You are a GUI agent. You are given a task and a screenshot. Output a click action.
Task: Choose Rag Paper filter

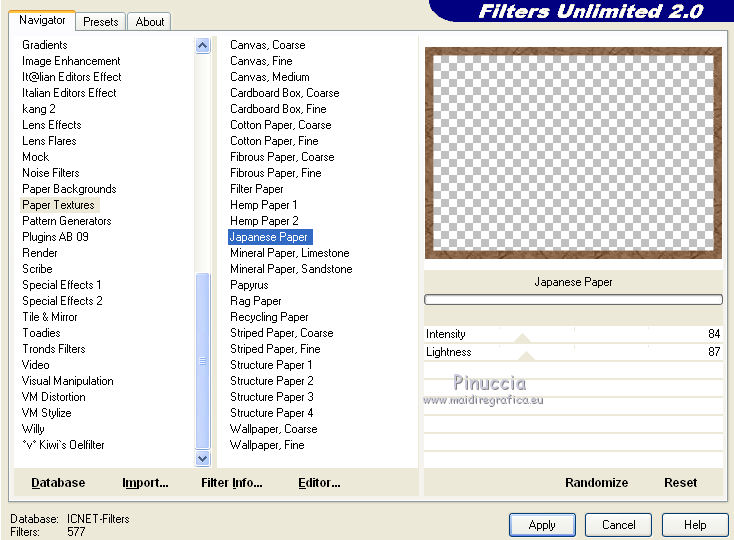[x=256, y=301]
